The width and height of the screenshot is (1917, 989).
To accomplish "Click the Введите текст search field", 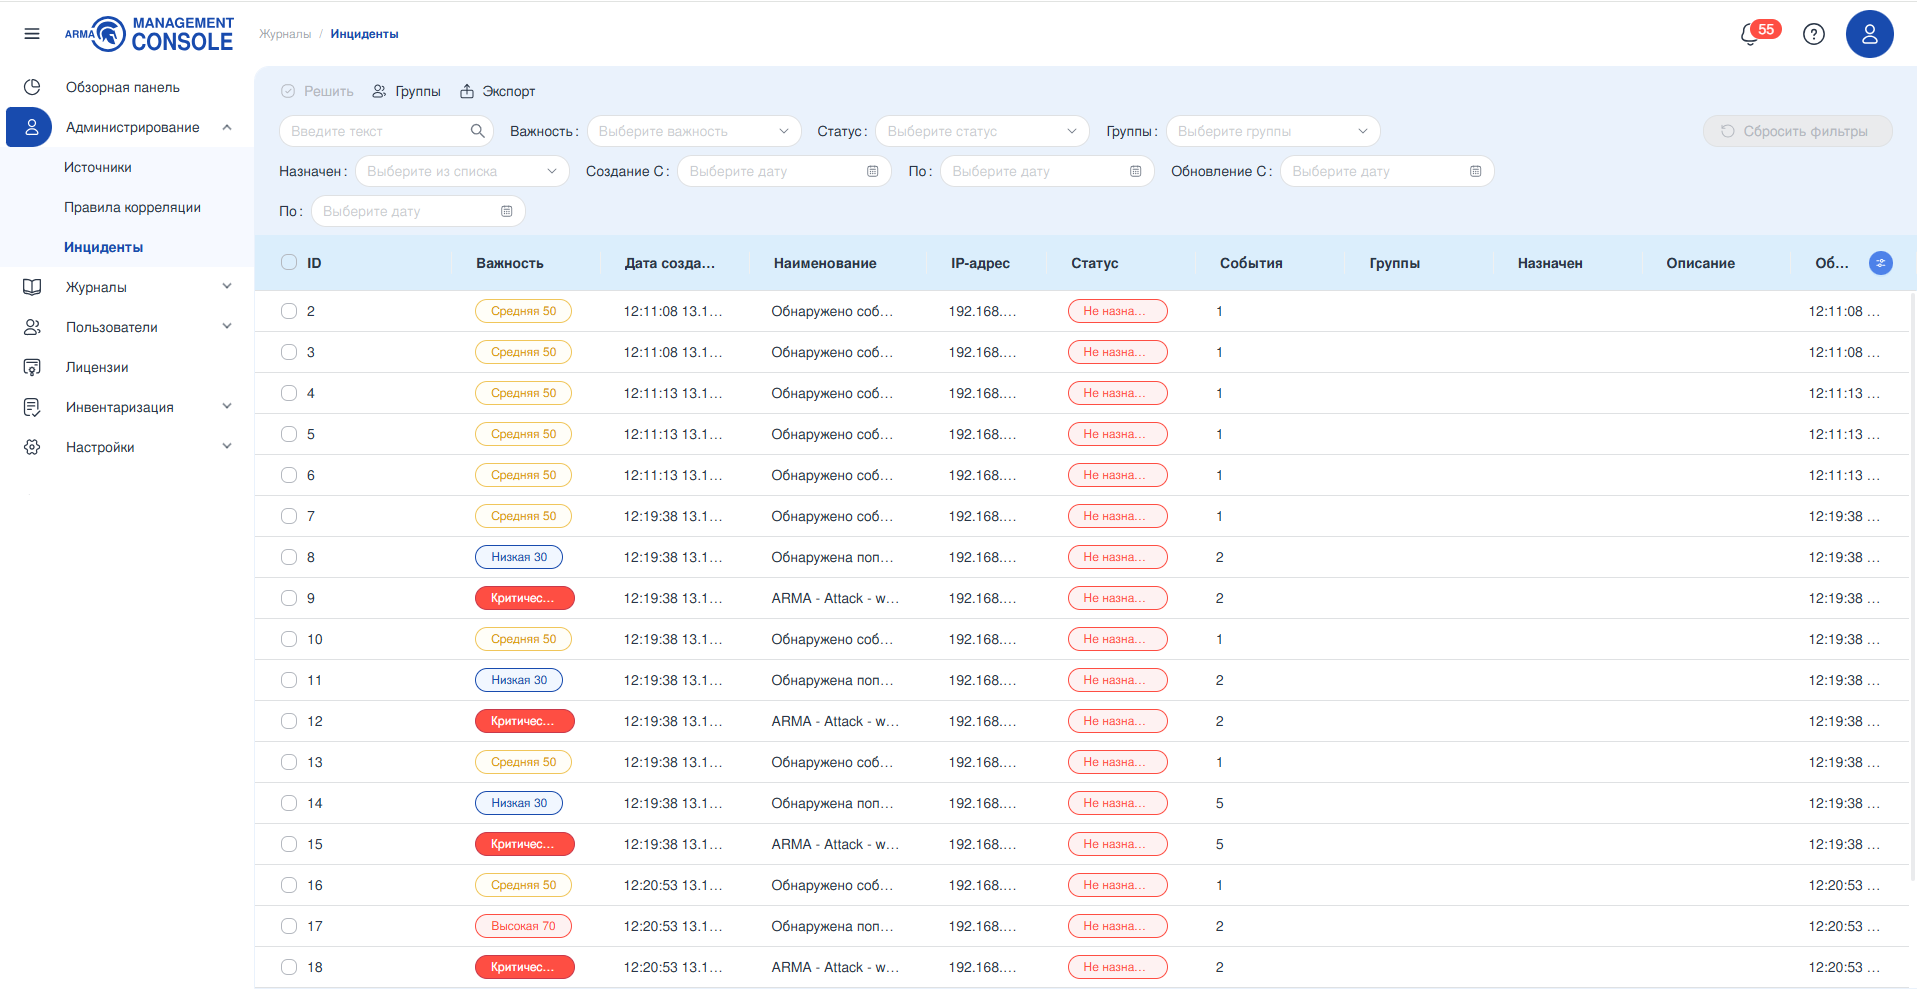I will [x=375, y=131].
